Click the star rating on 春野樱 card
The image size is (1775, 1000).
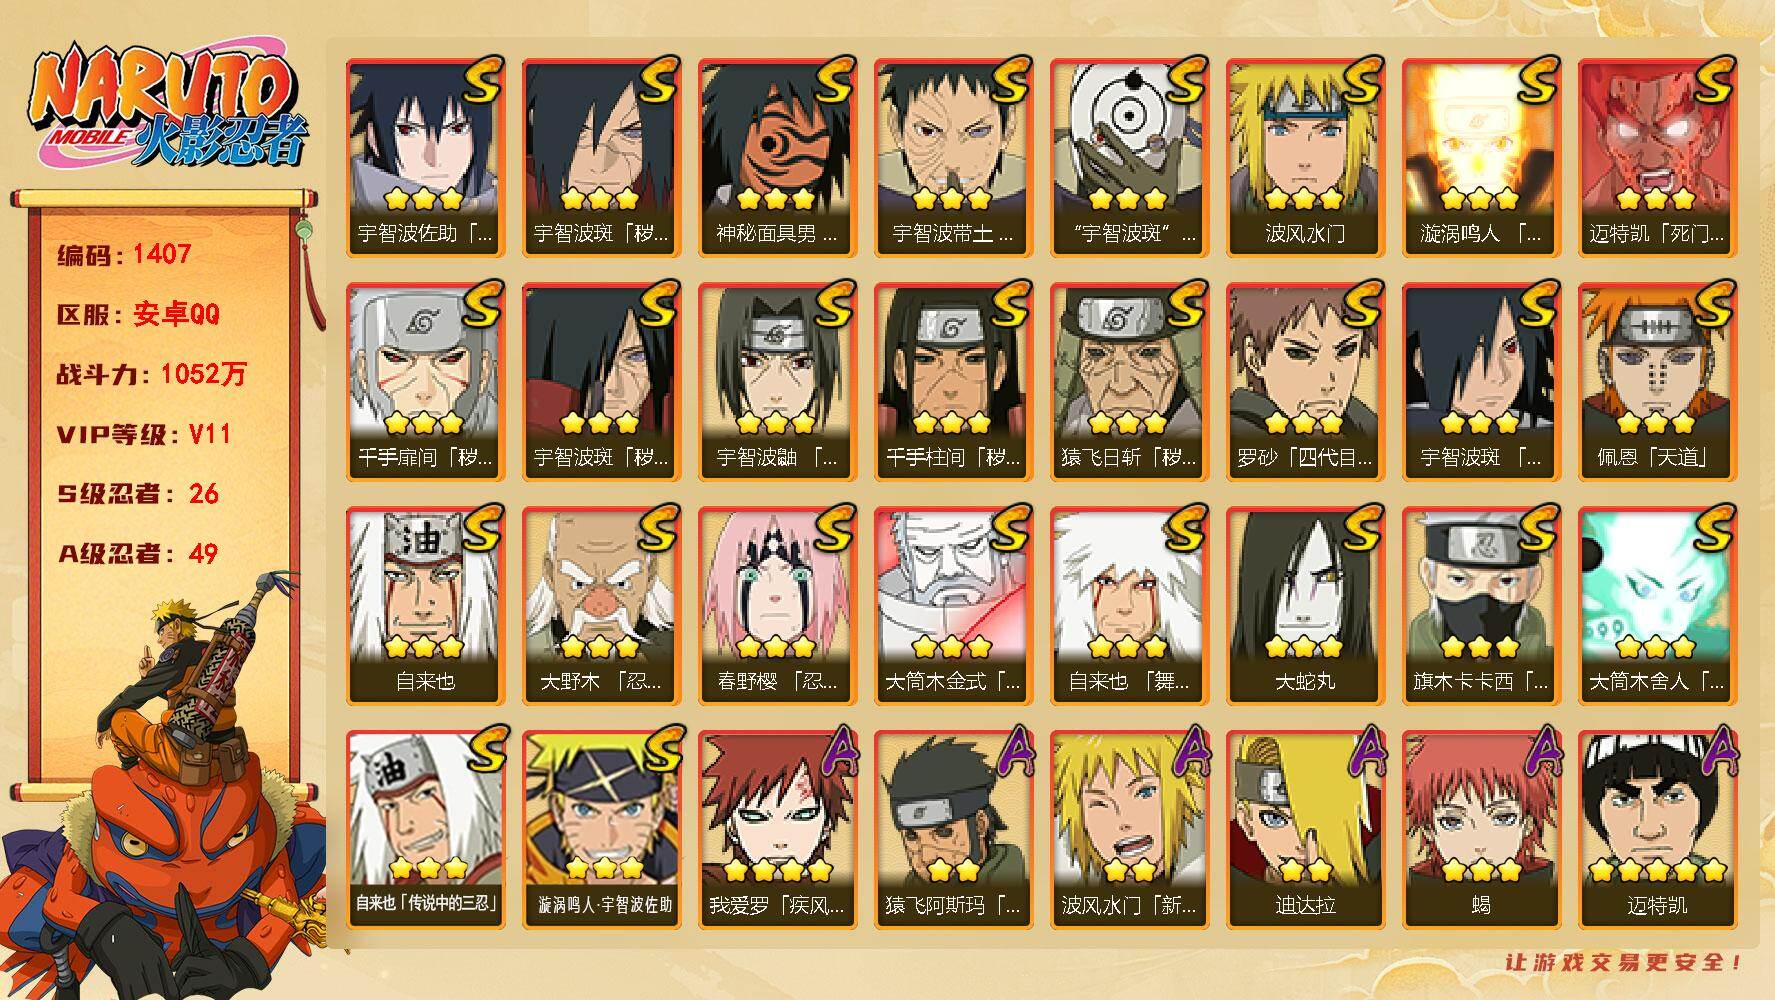click(x=777, y=646)
